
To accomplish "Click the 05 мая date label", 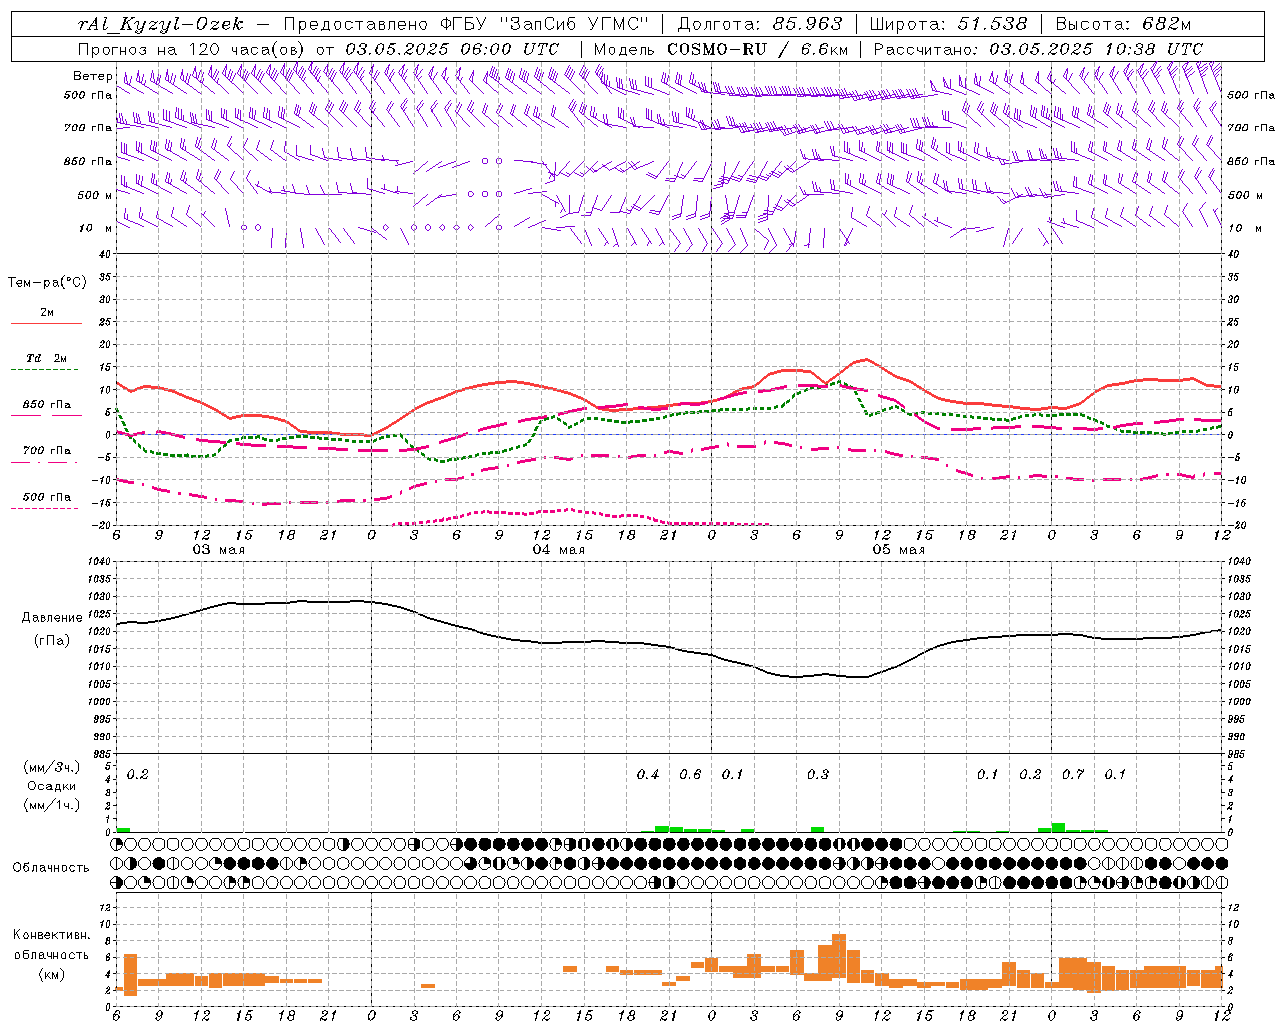I will point(899,550).
